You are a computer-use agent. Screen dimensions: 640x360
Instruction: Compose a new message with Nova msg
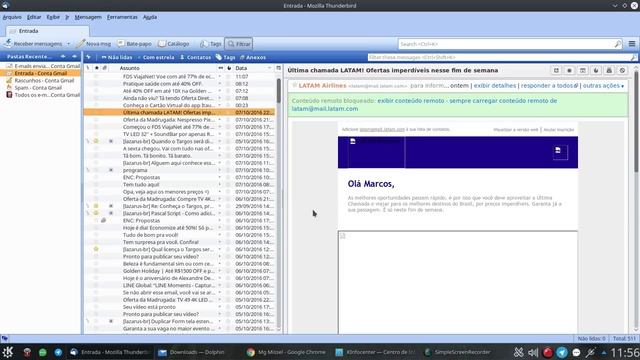click(94, 44)
